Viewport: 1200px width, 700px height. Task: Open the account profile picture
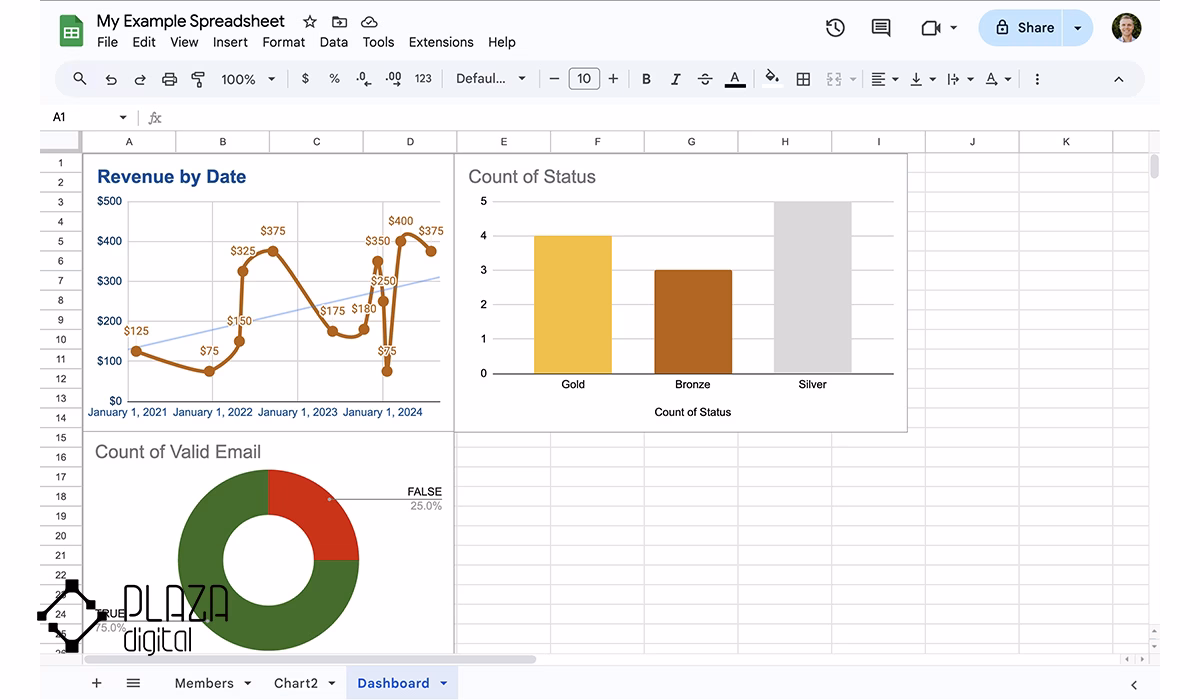(x=1126, y=28)
